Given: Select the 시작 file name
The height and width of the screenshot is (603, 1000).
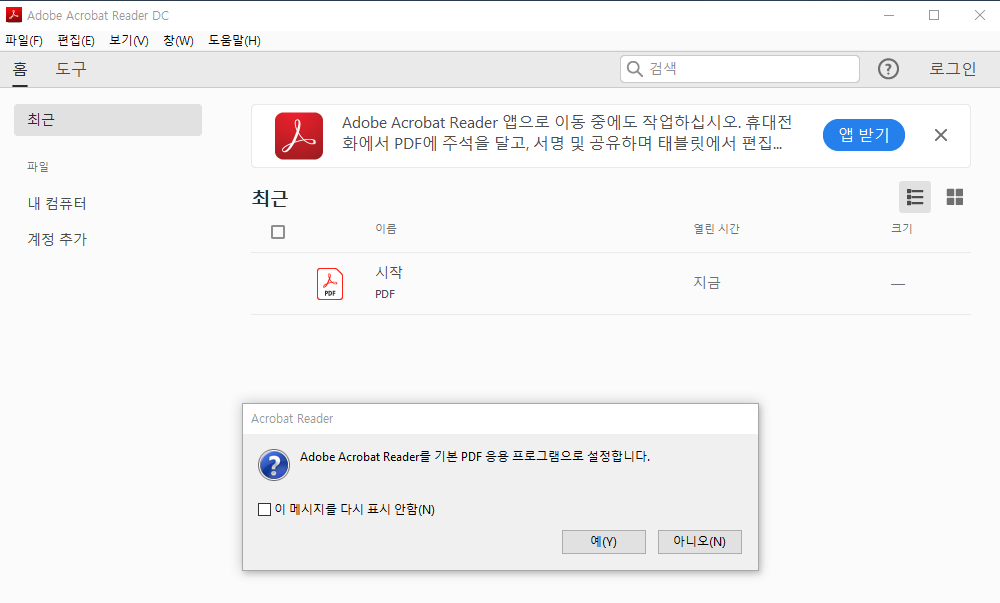Looking at the screenshot, I should coord(389,273).
